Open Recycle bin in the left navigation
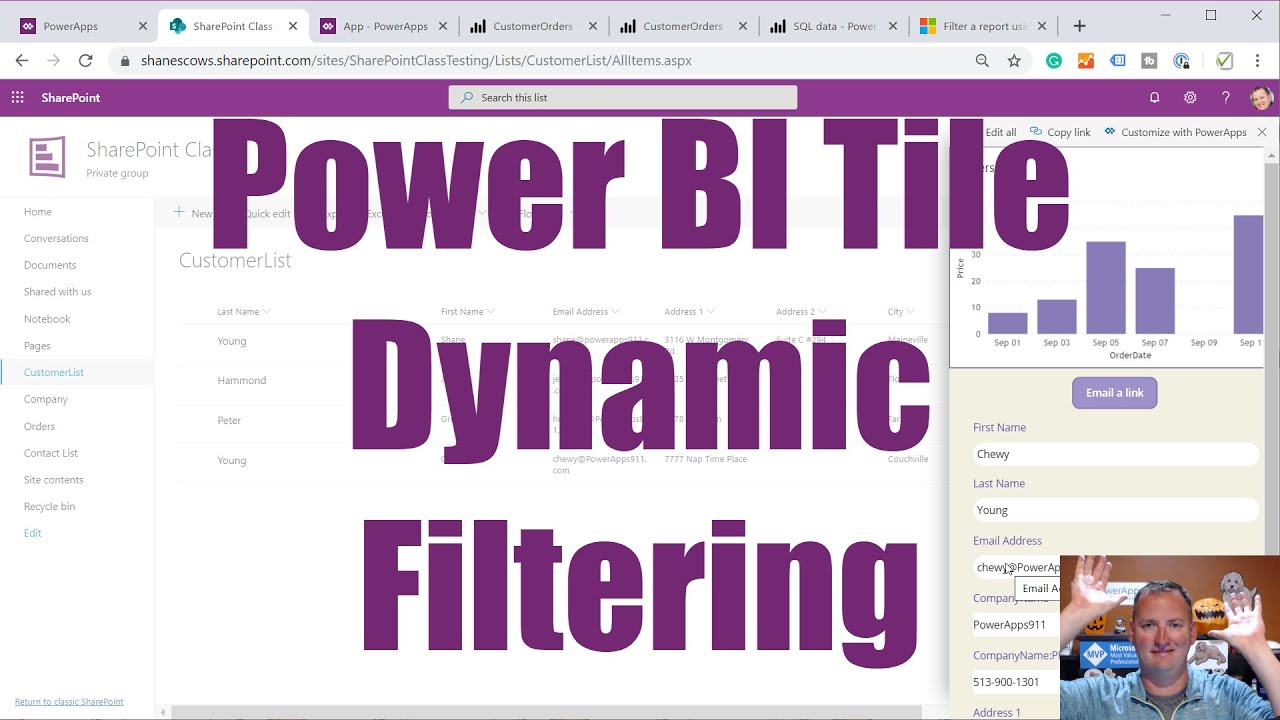The image size is (1280, 720). click(x=50, y=506)
